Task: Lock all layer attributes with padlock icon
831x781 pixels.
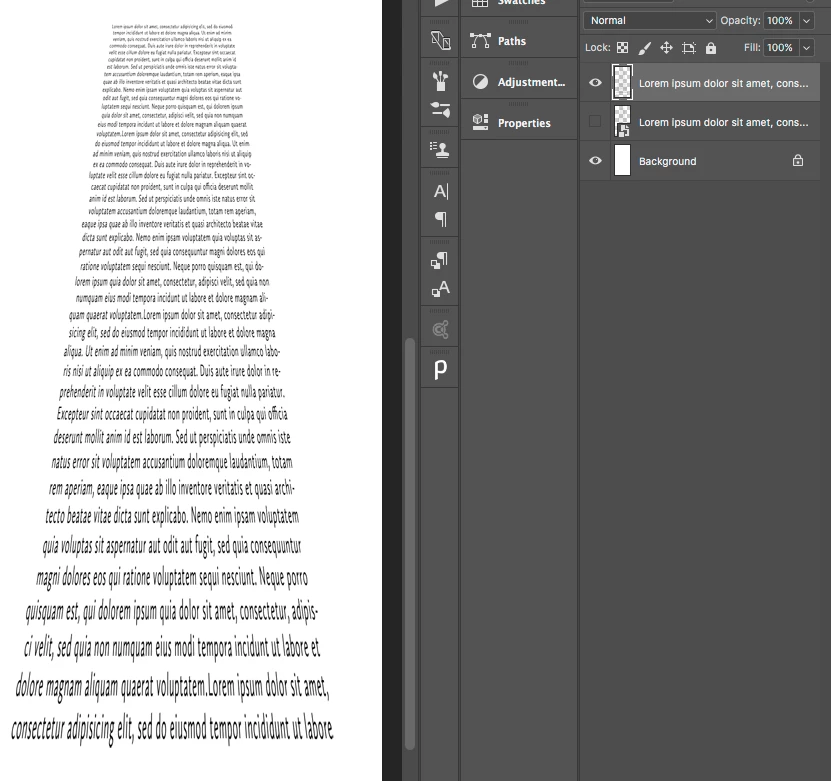Action: (x=711, y=48)
